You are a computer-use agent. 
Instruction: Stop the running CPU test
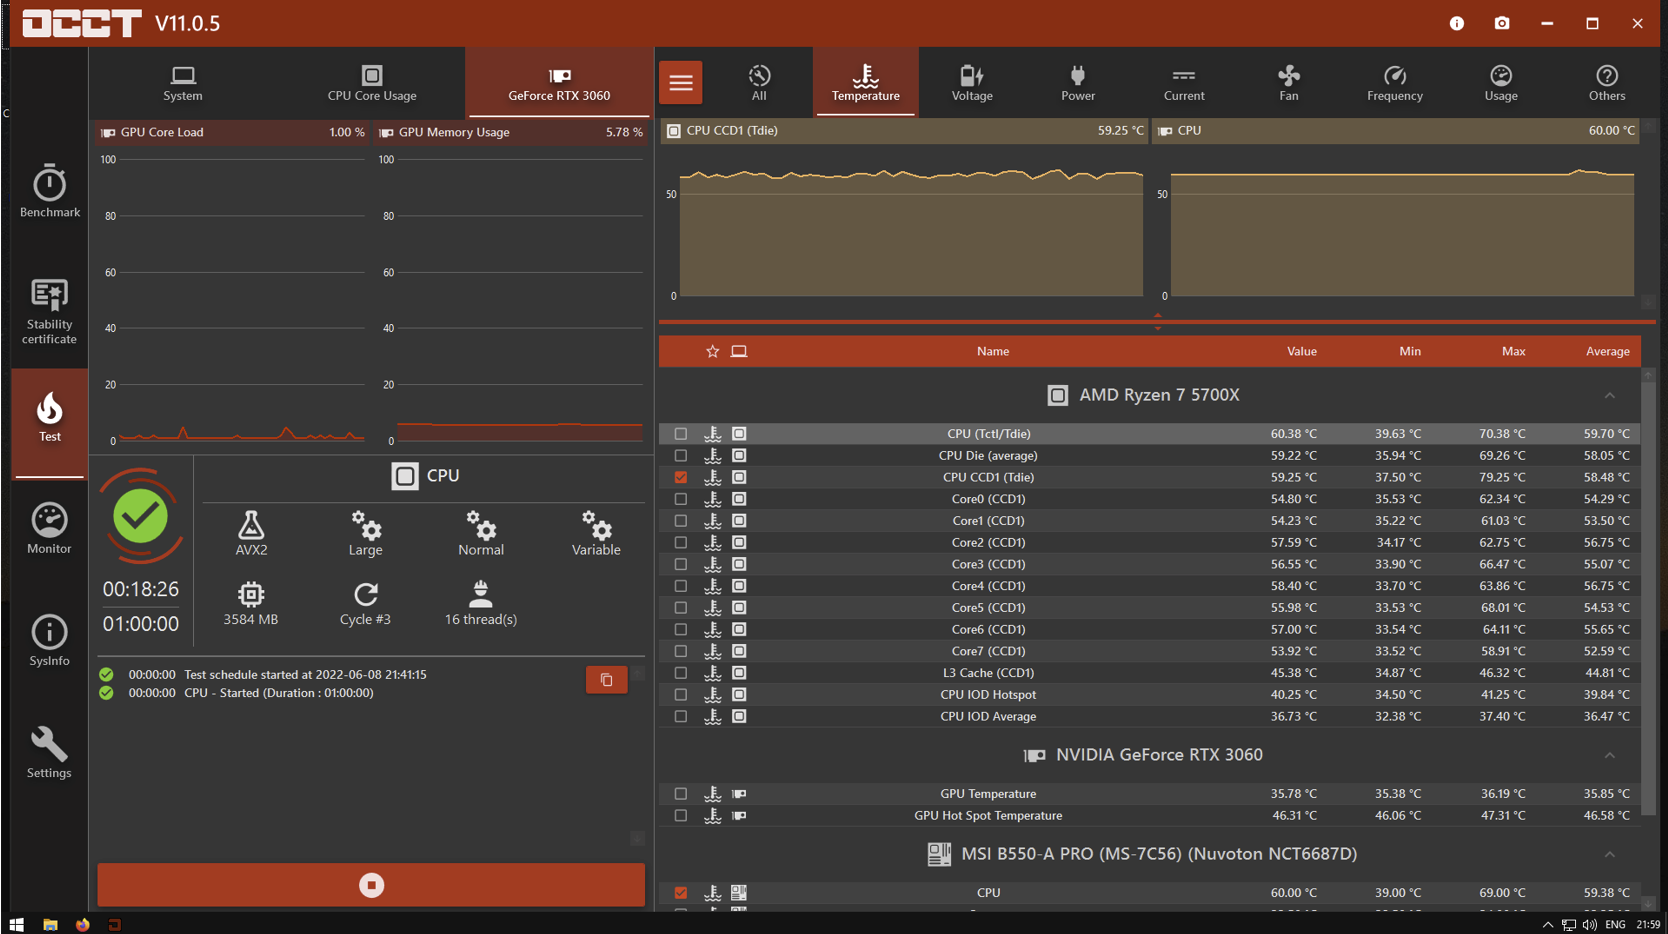coord(371,885)
